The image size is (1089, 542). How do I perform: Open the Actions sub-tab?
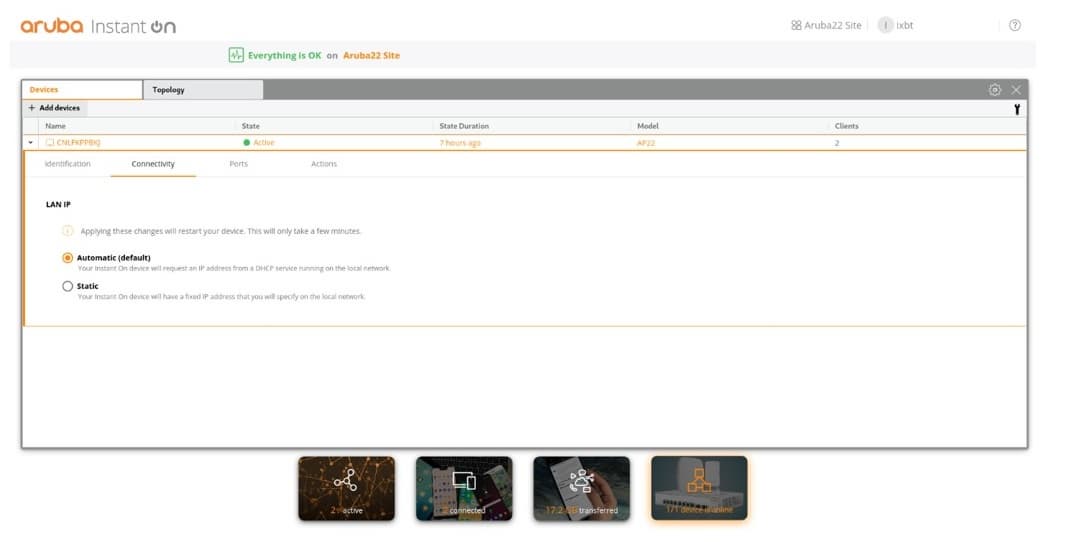coord(324,164)
